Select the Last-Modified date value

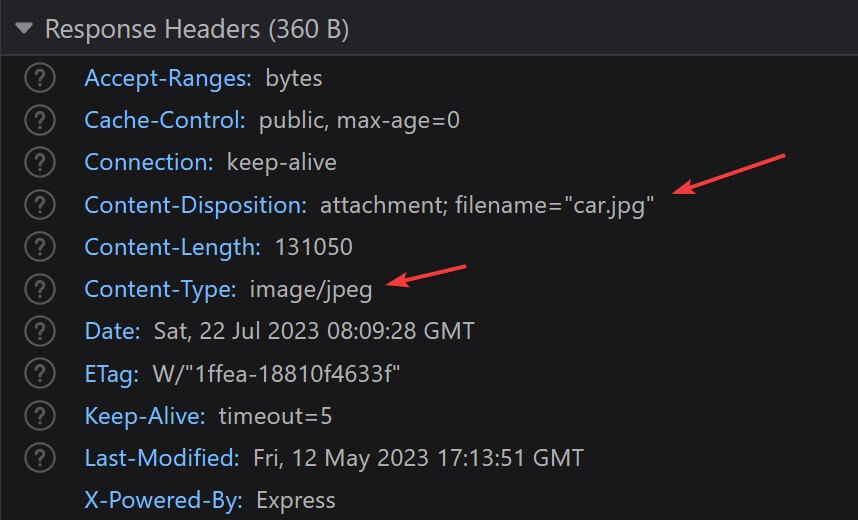pos(419,458)
